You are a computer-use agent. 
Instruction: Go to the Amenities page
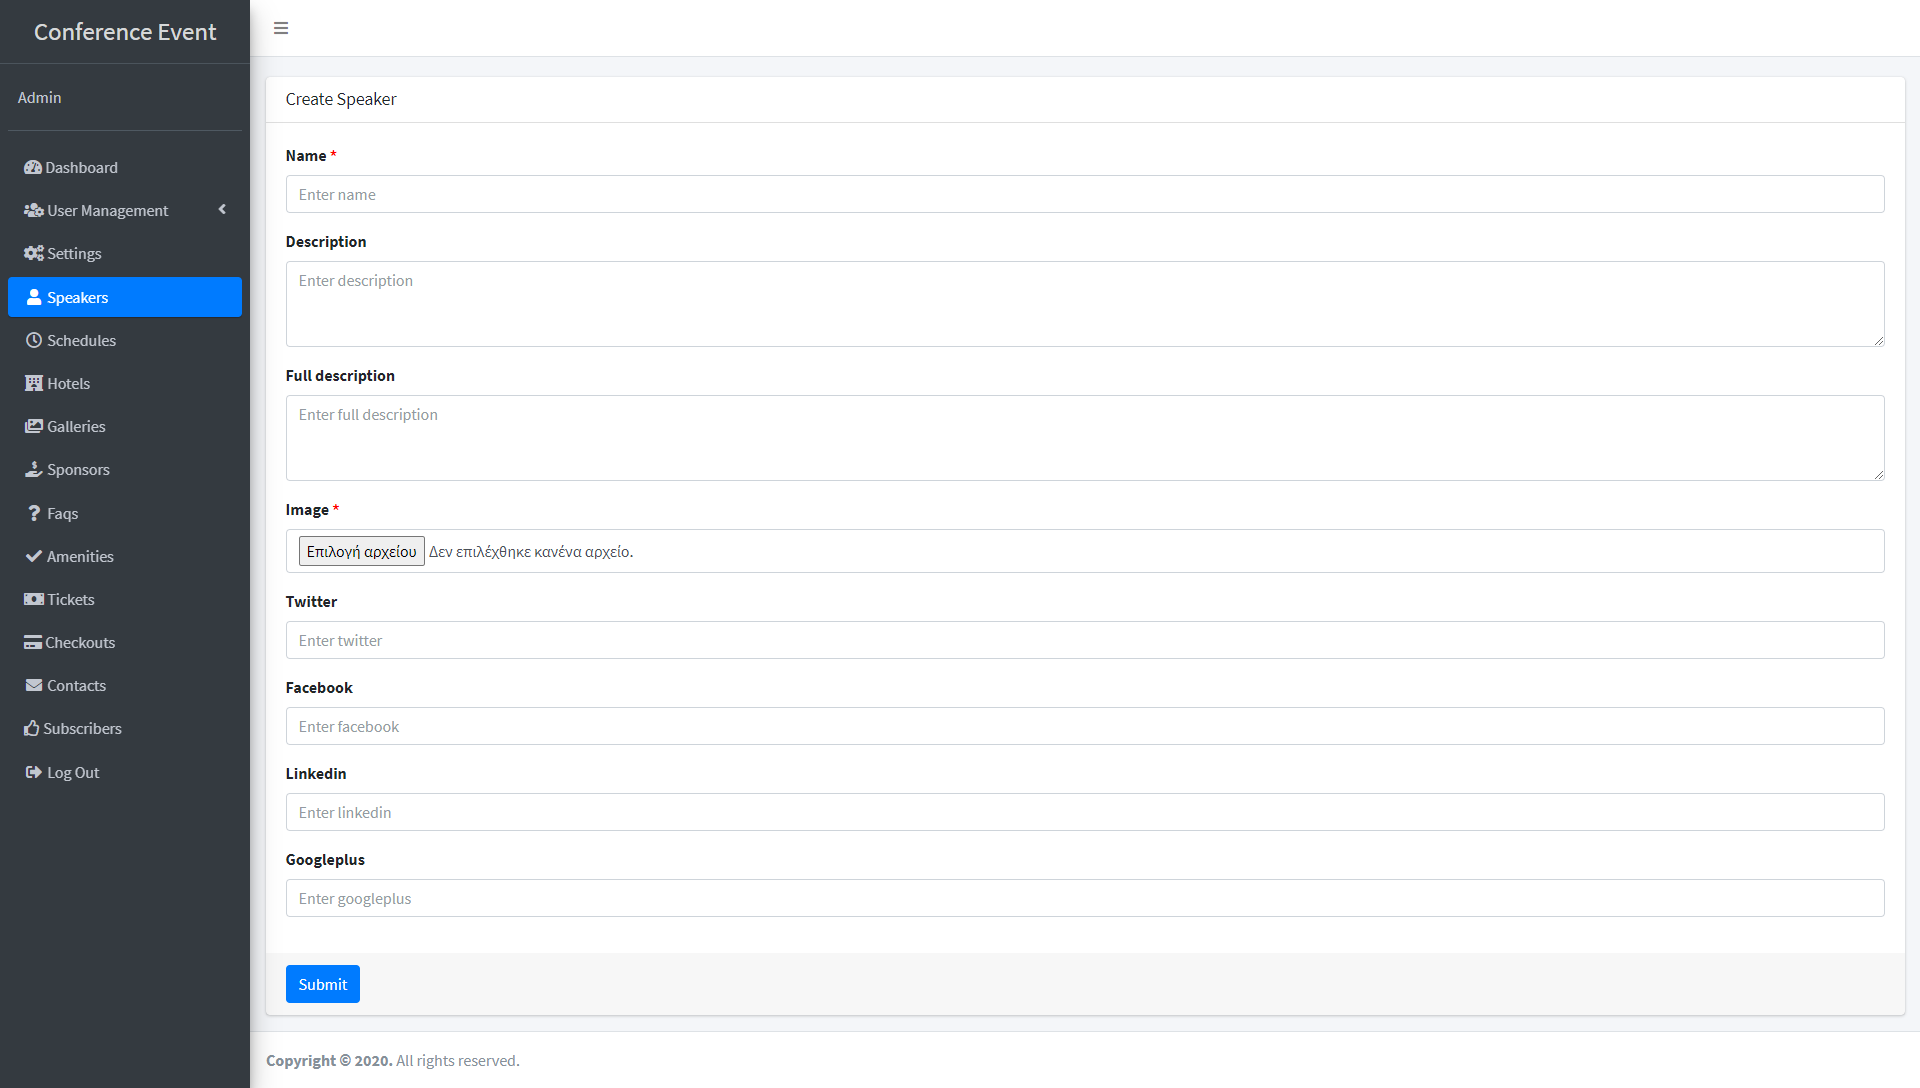(x=125, y=557)
